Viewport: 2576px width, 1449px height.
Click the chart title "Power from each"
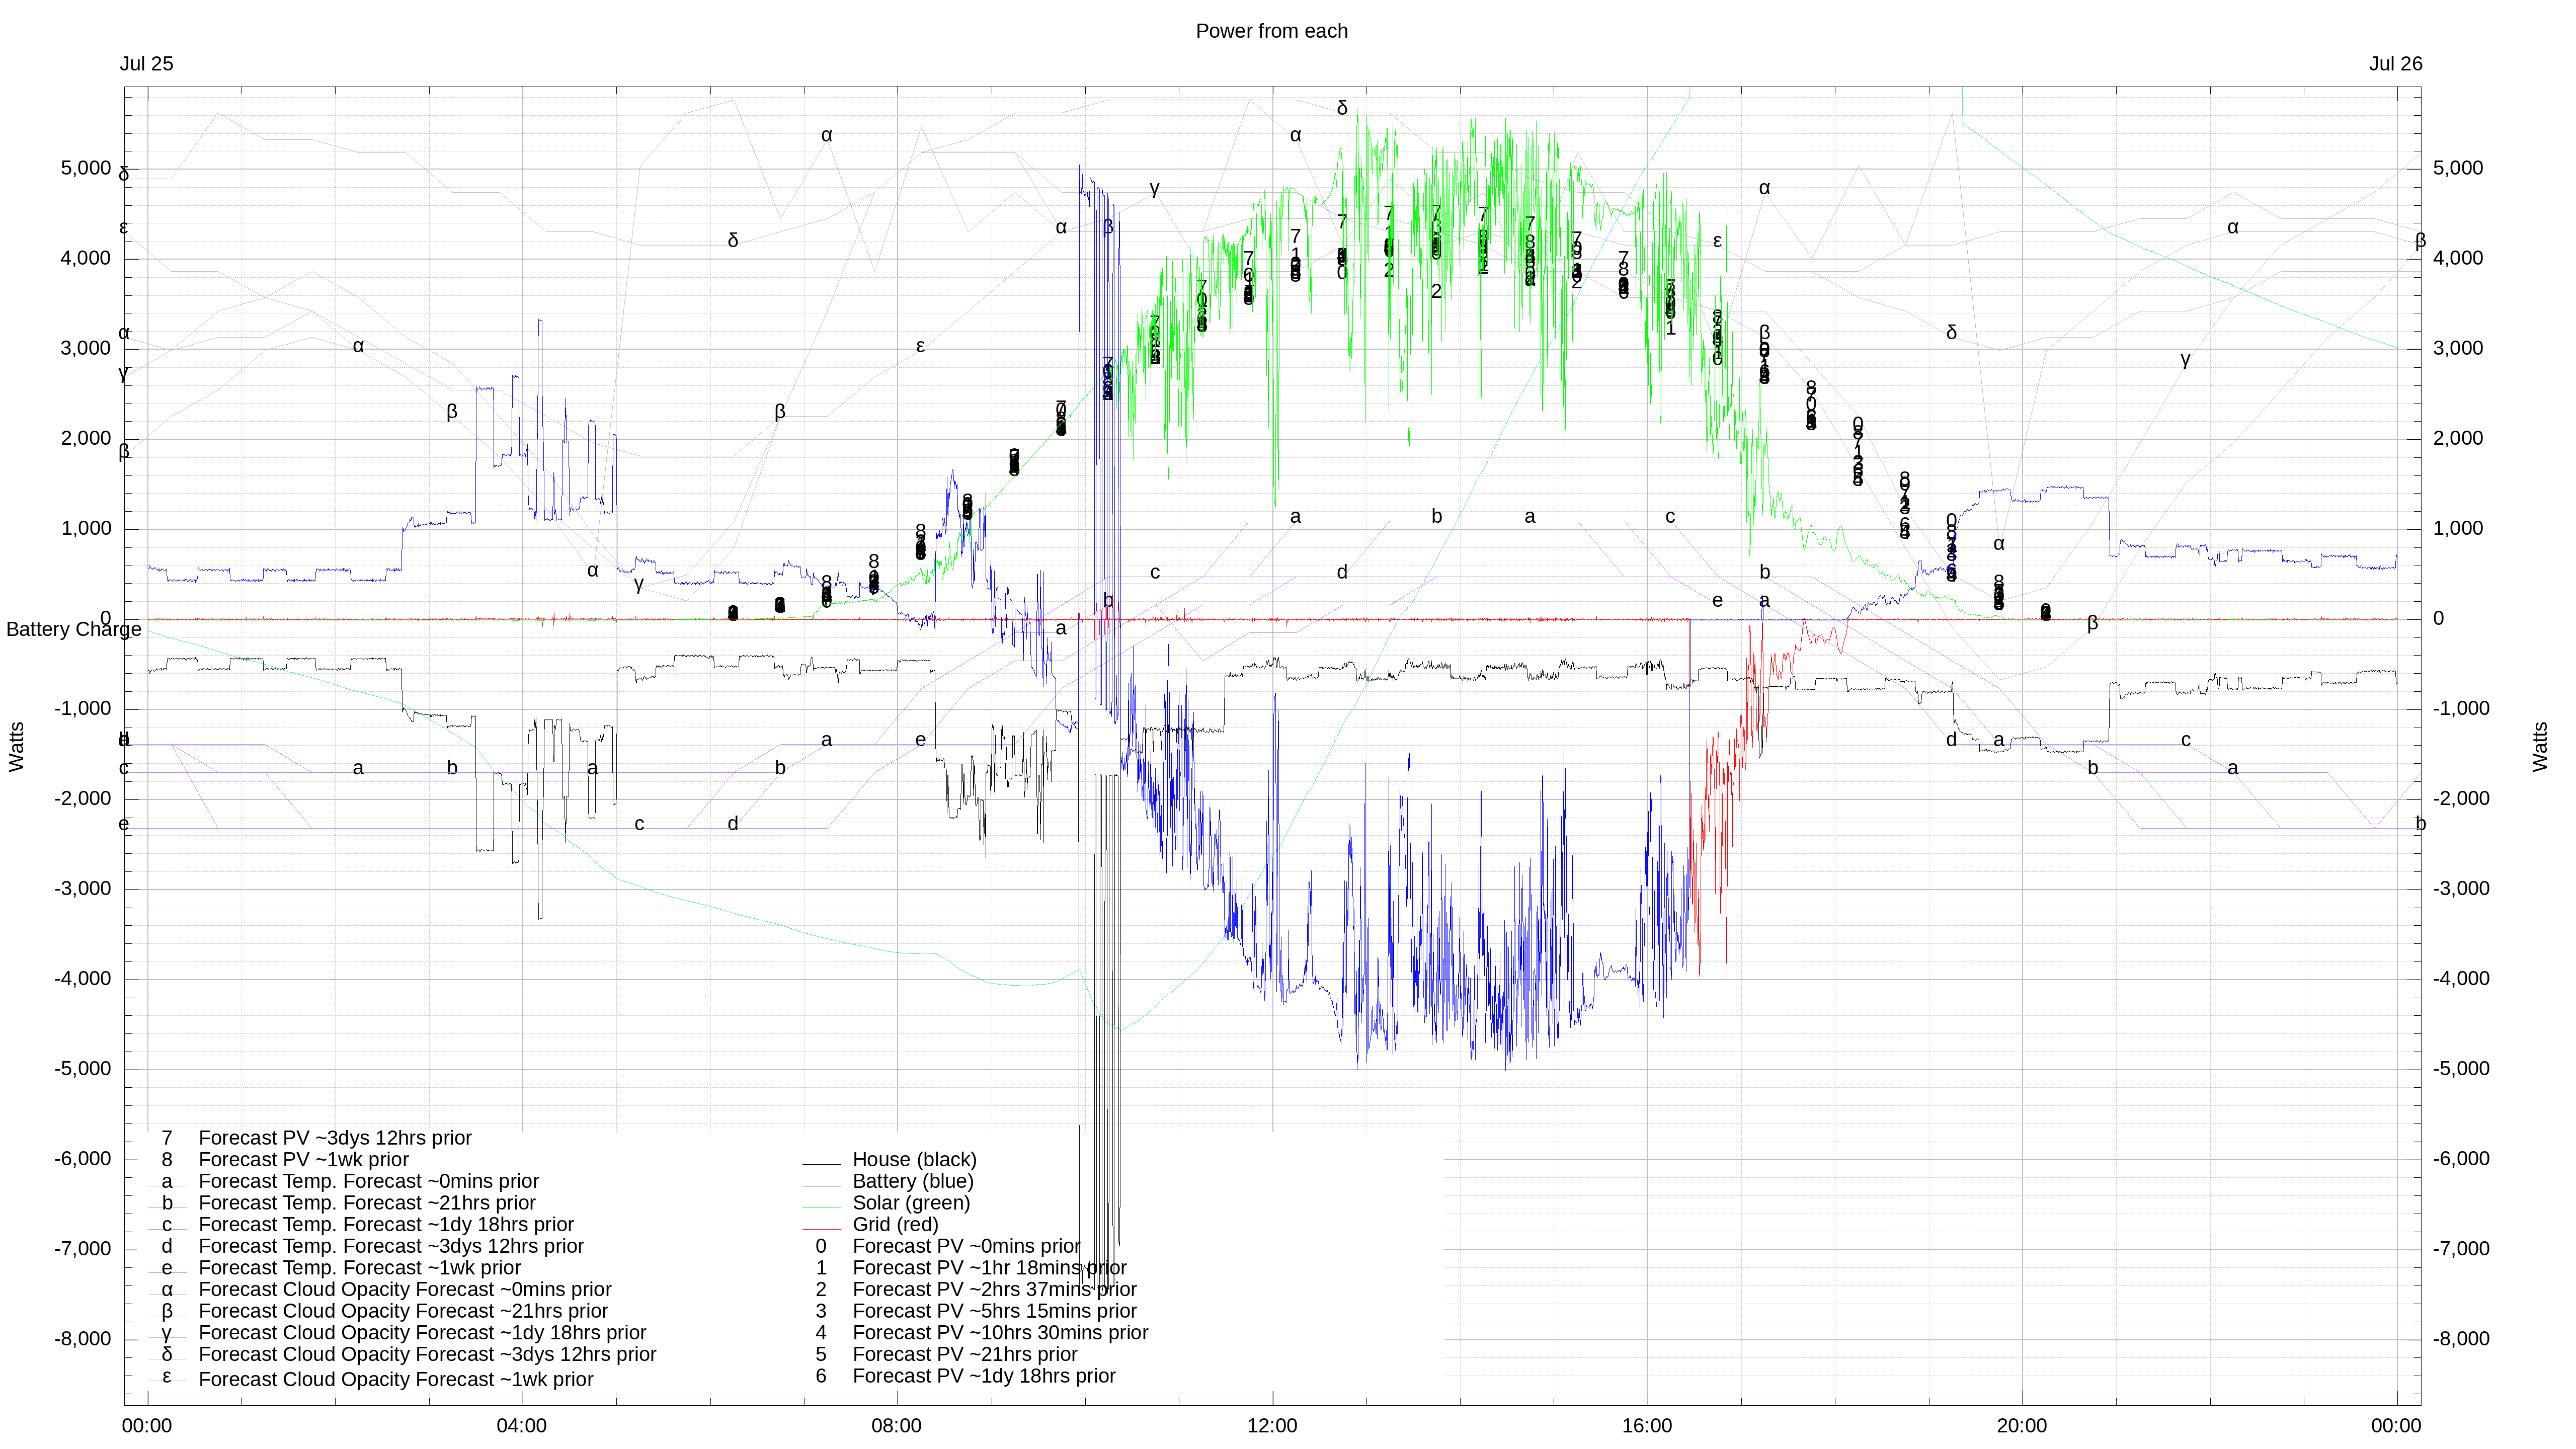[x=1271, y=31]
